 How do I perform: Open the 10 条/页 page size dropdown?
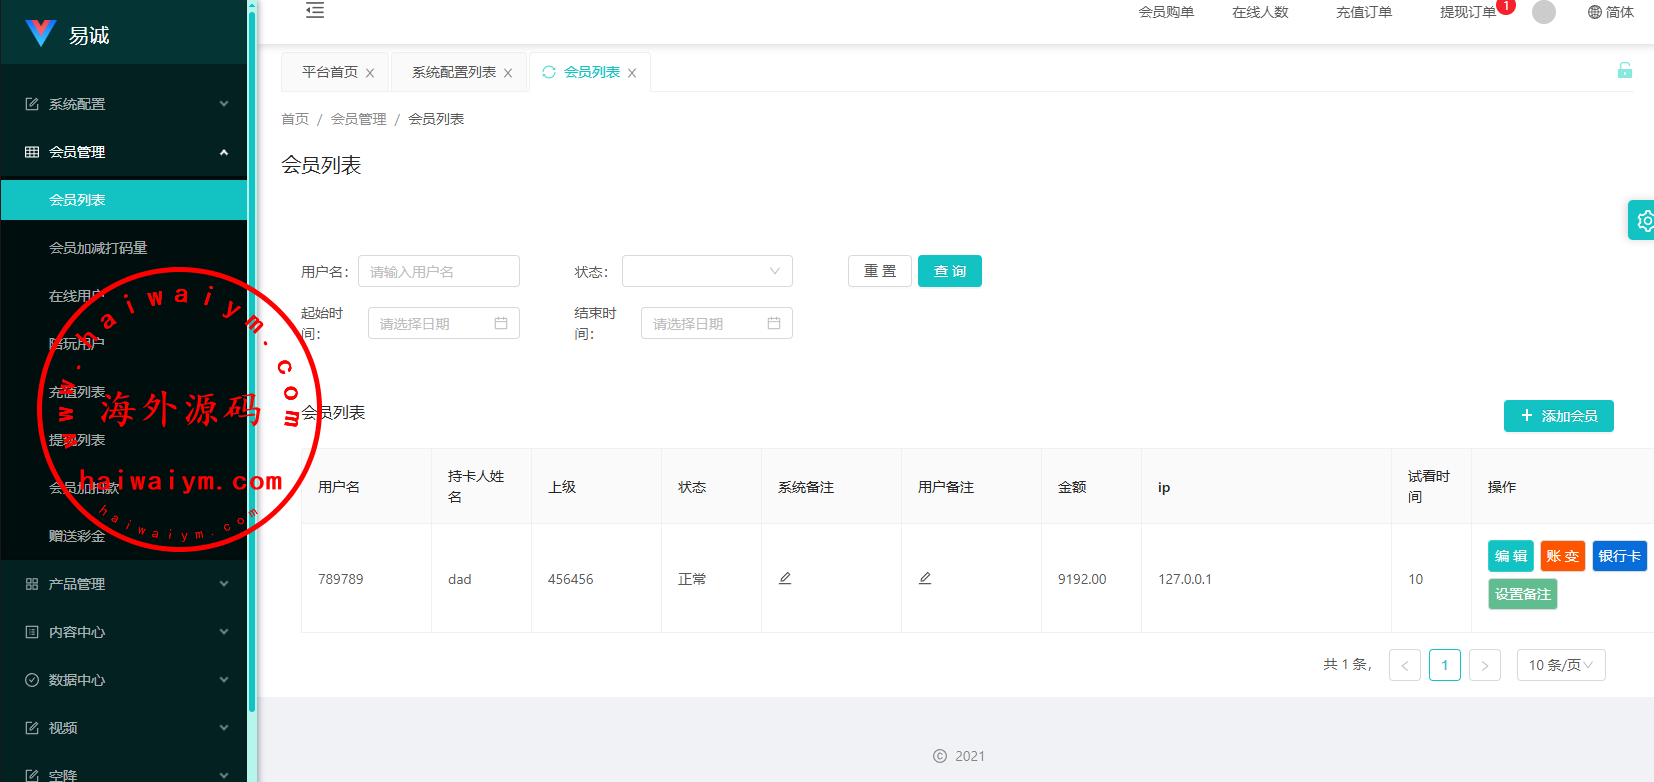point(1560,665)
